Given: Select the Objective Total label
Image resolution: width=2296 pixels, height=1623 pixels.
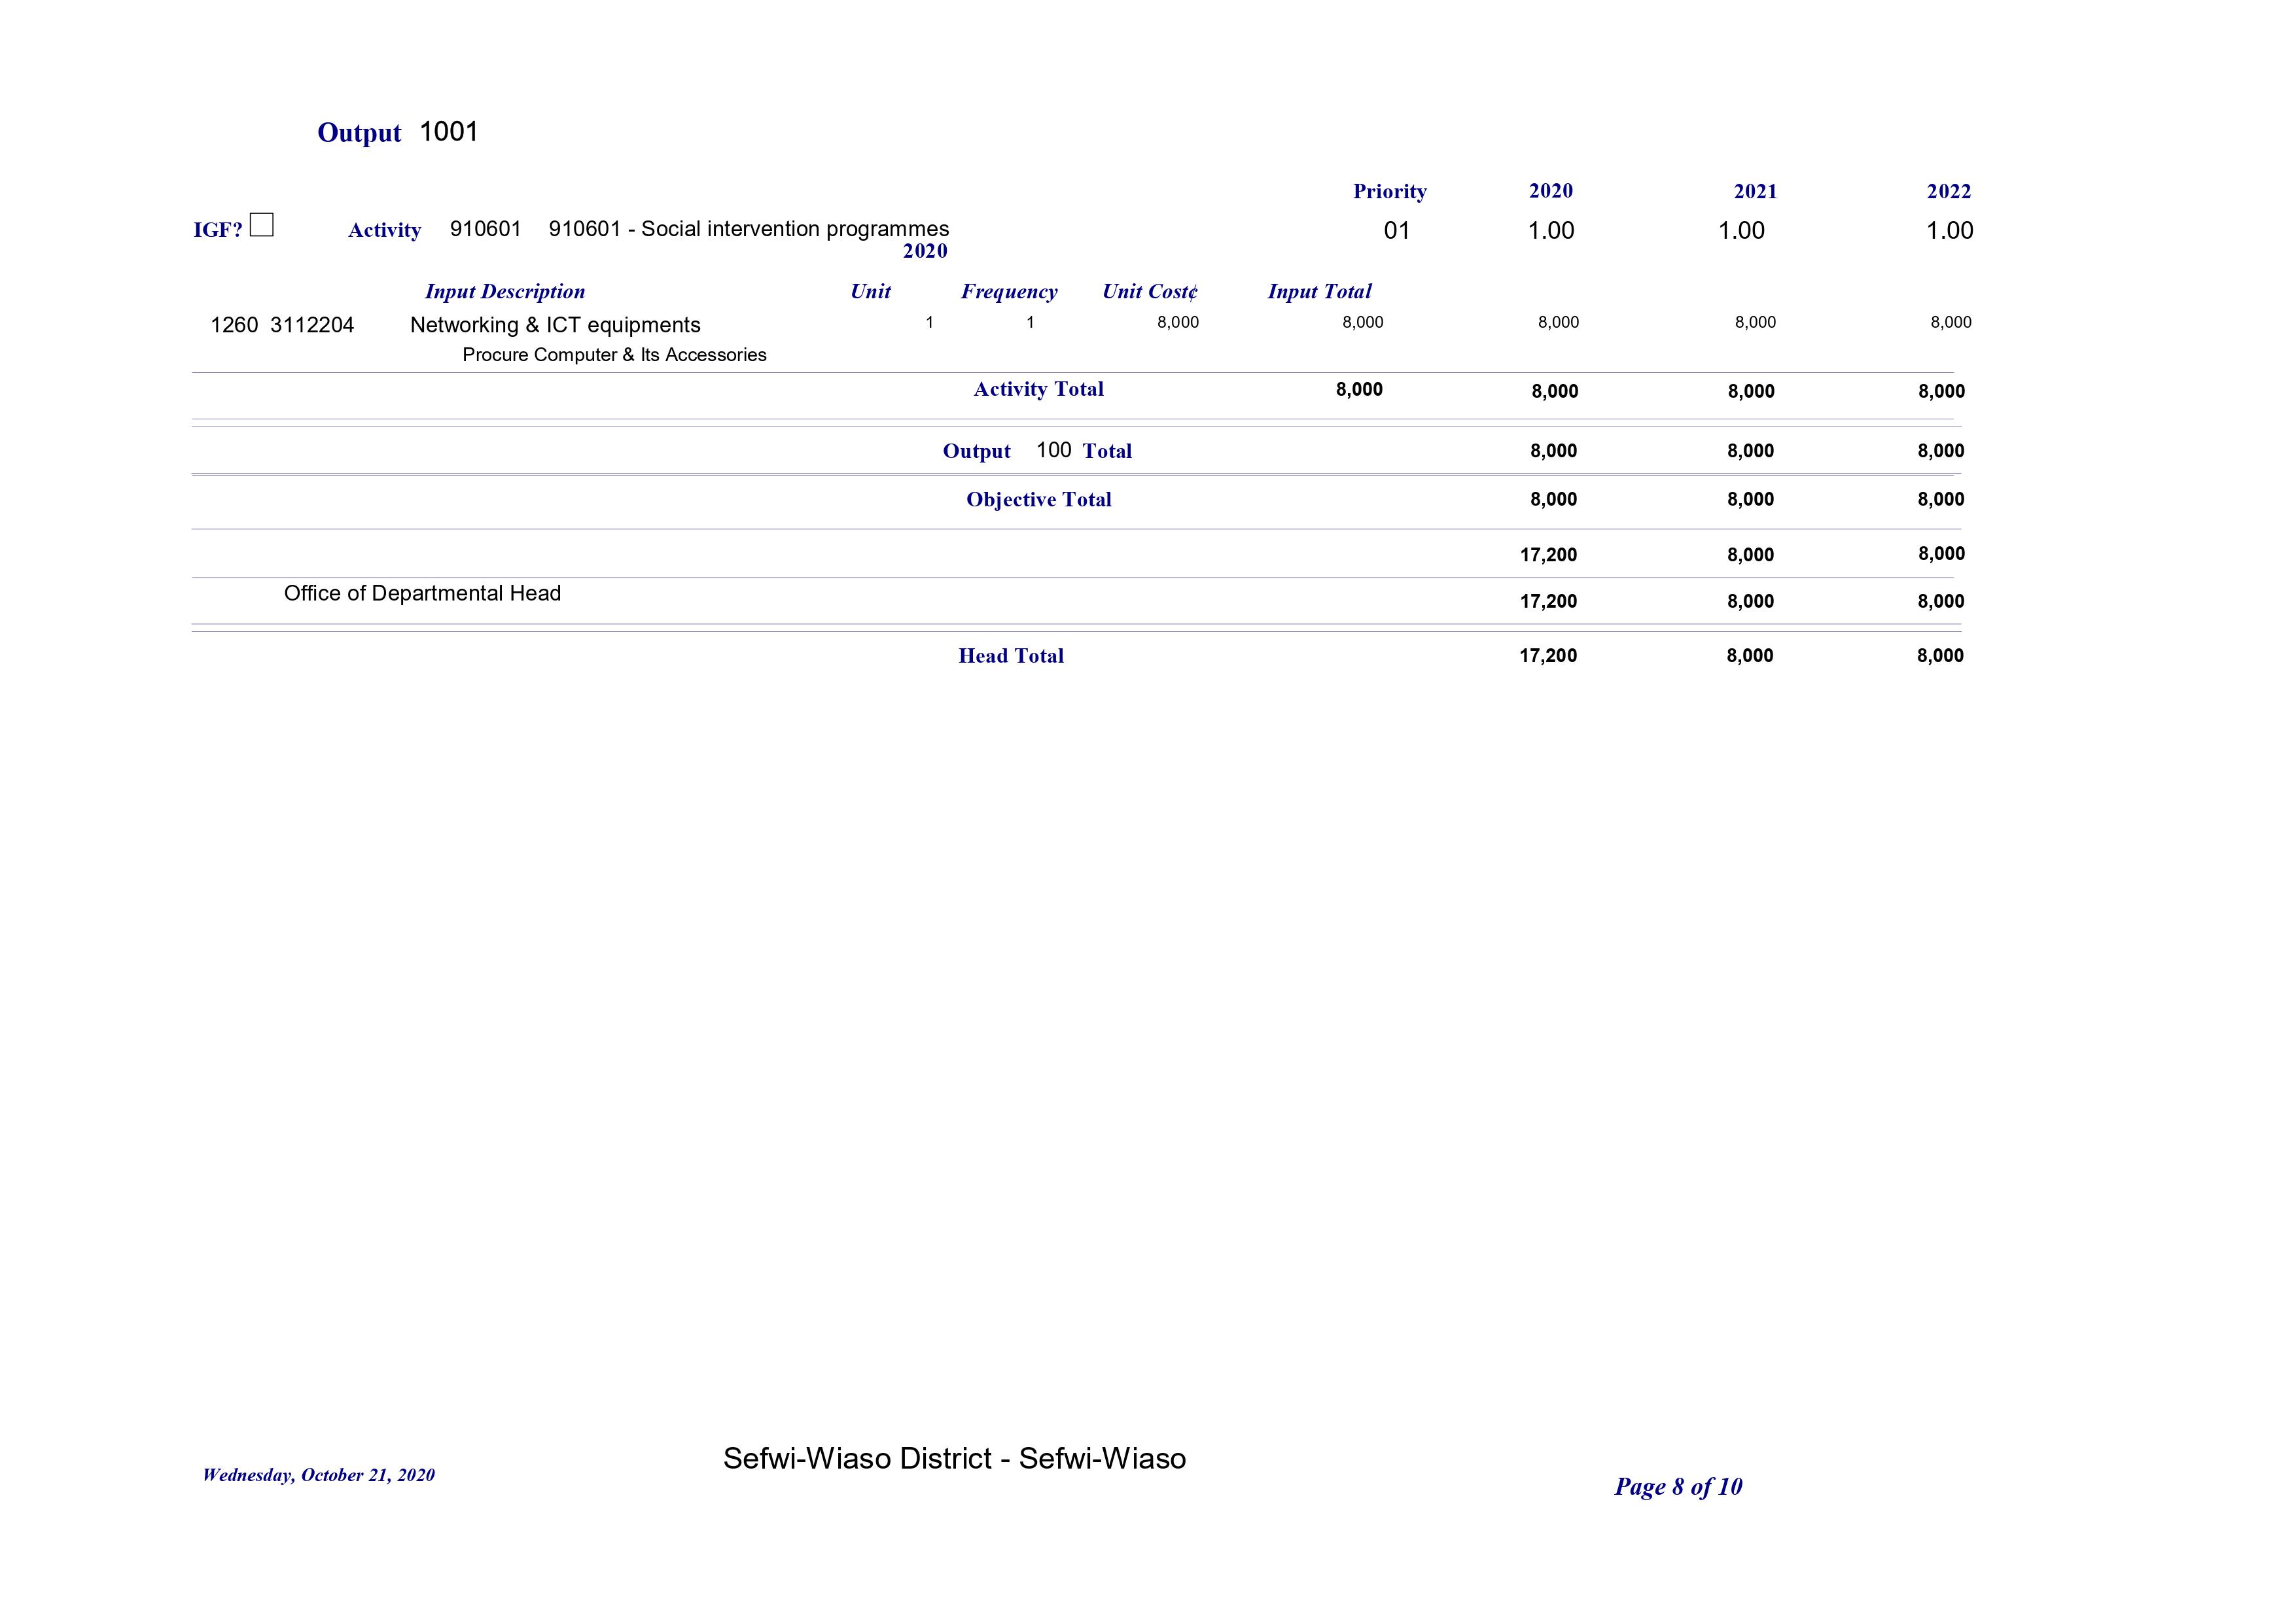Looking at the screenshot, I should pos(1038,499).
